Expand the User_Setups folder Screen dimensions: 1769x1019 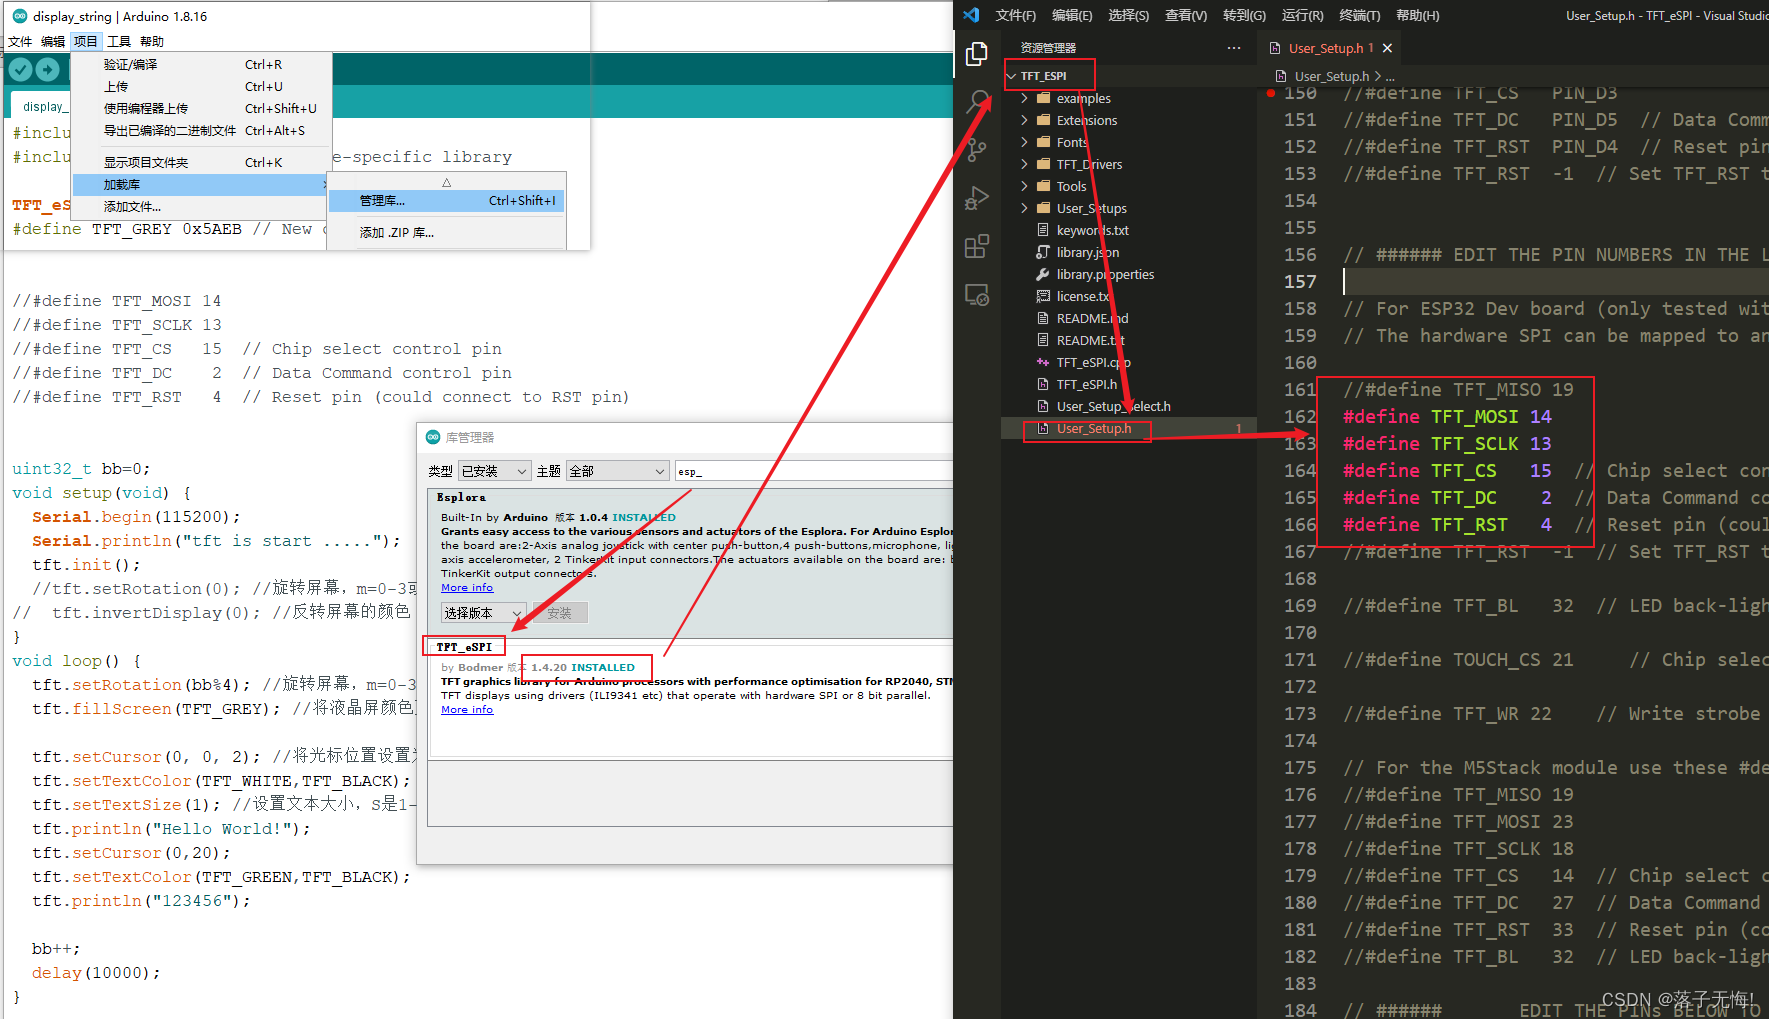(1024, 208)
